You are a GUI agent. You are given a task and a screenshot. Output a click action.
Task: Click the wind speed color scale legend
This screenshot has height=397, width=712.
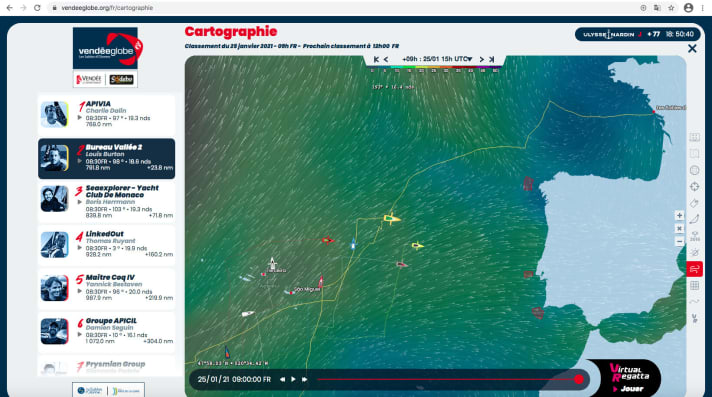[x=435, y=69]
